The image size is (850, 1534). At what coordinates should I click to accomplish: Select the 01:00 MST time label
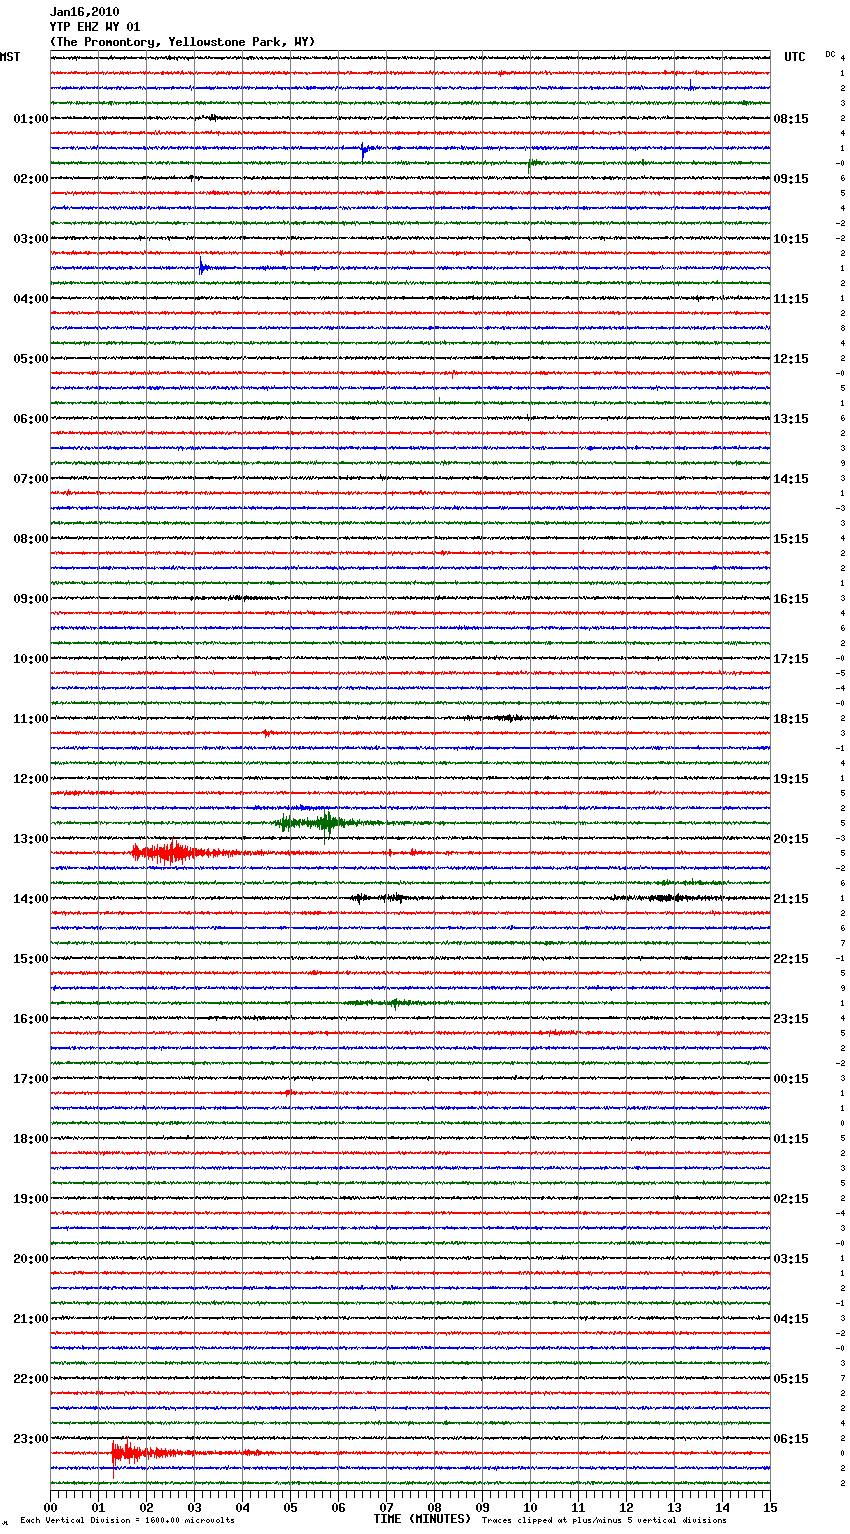pos(31,119)
